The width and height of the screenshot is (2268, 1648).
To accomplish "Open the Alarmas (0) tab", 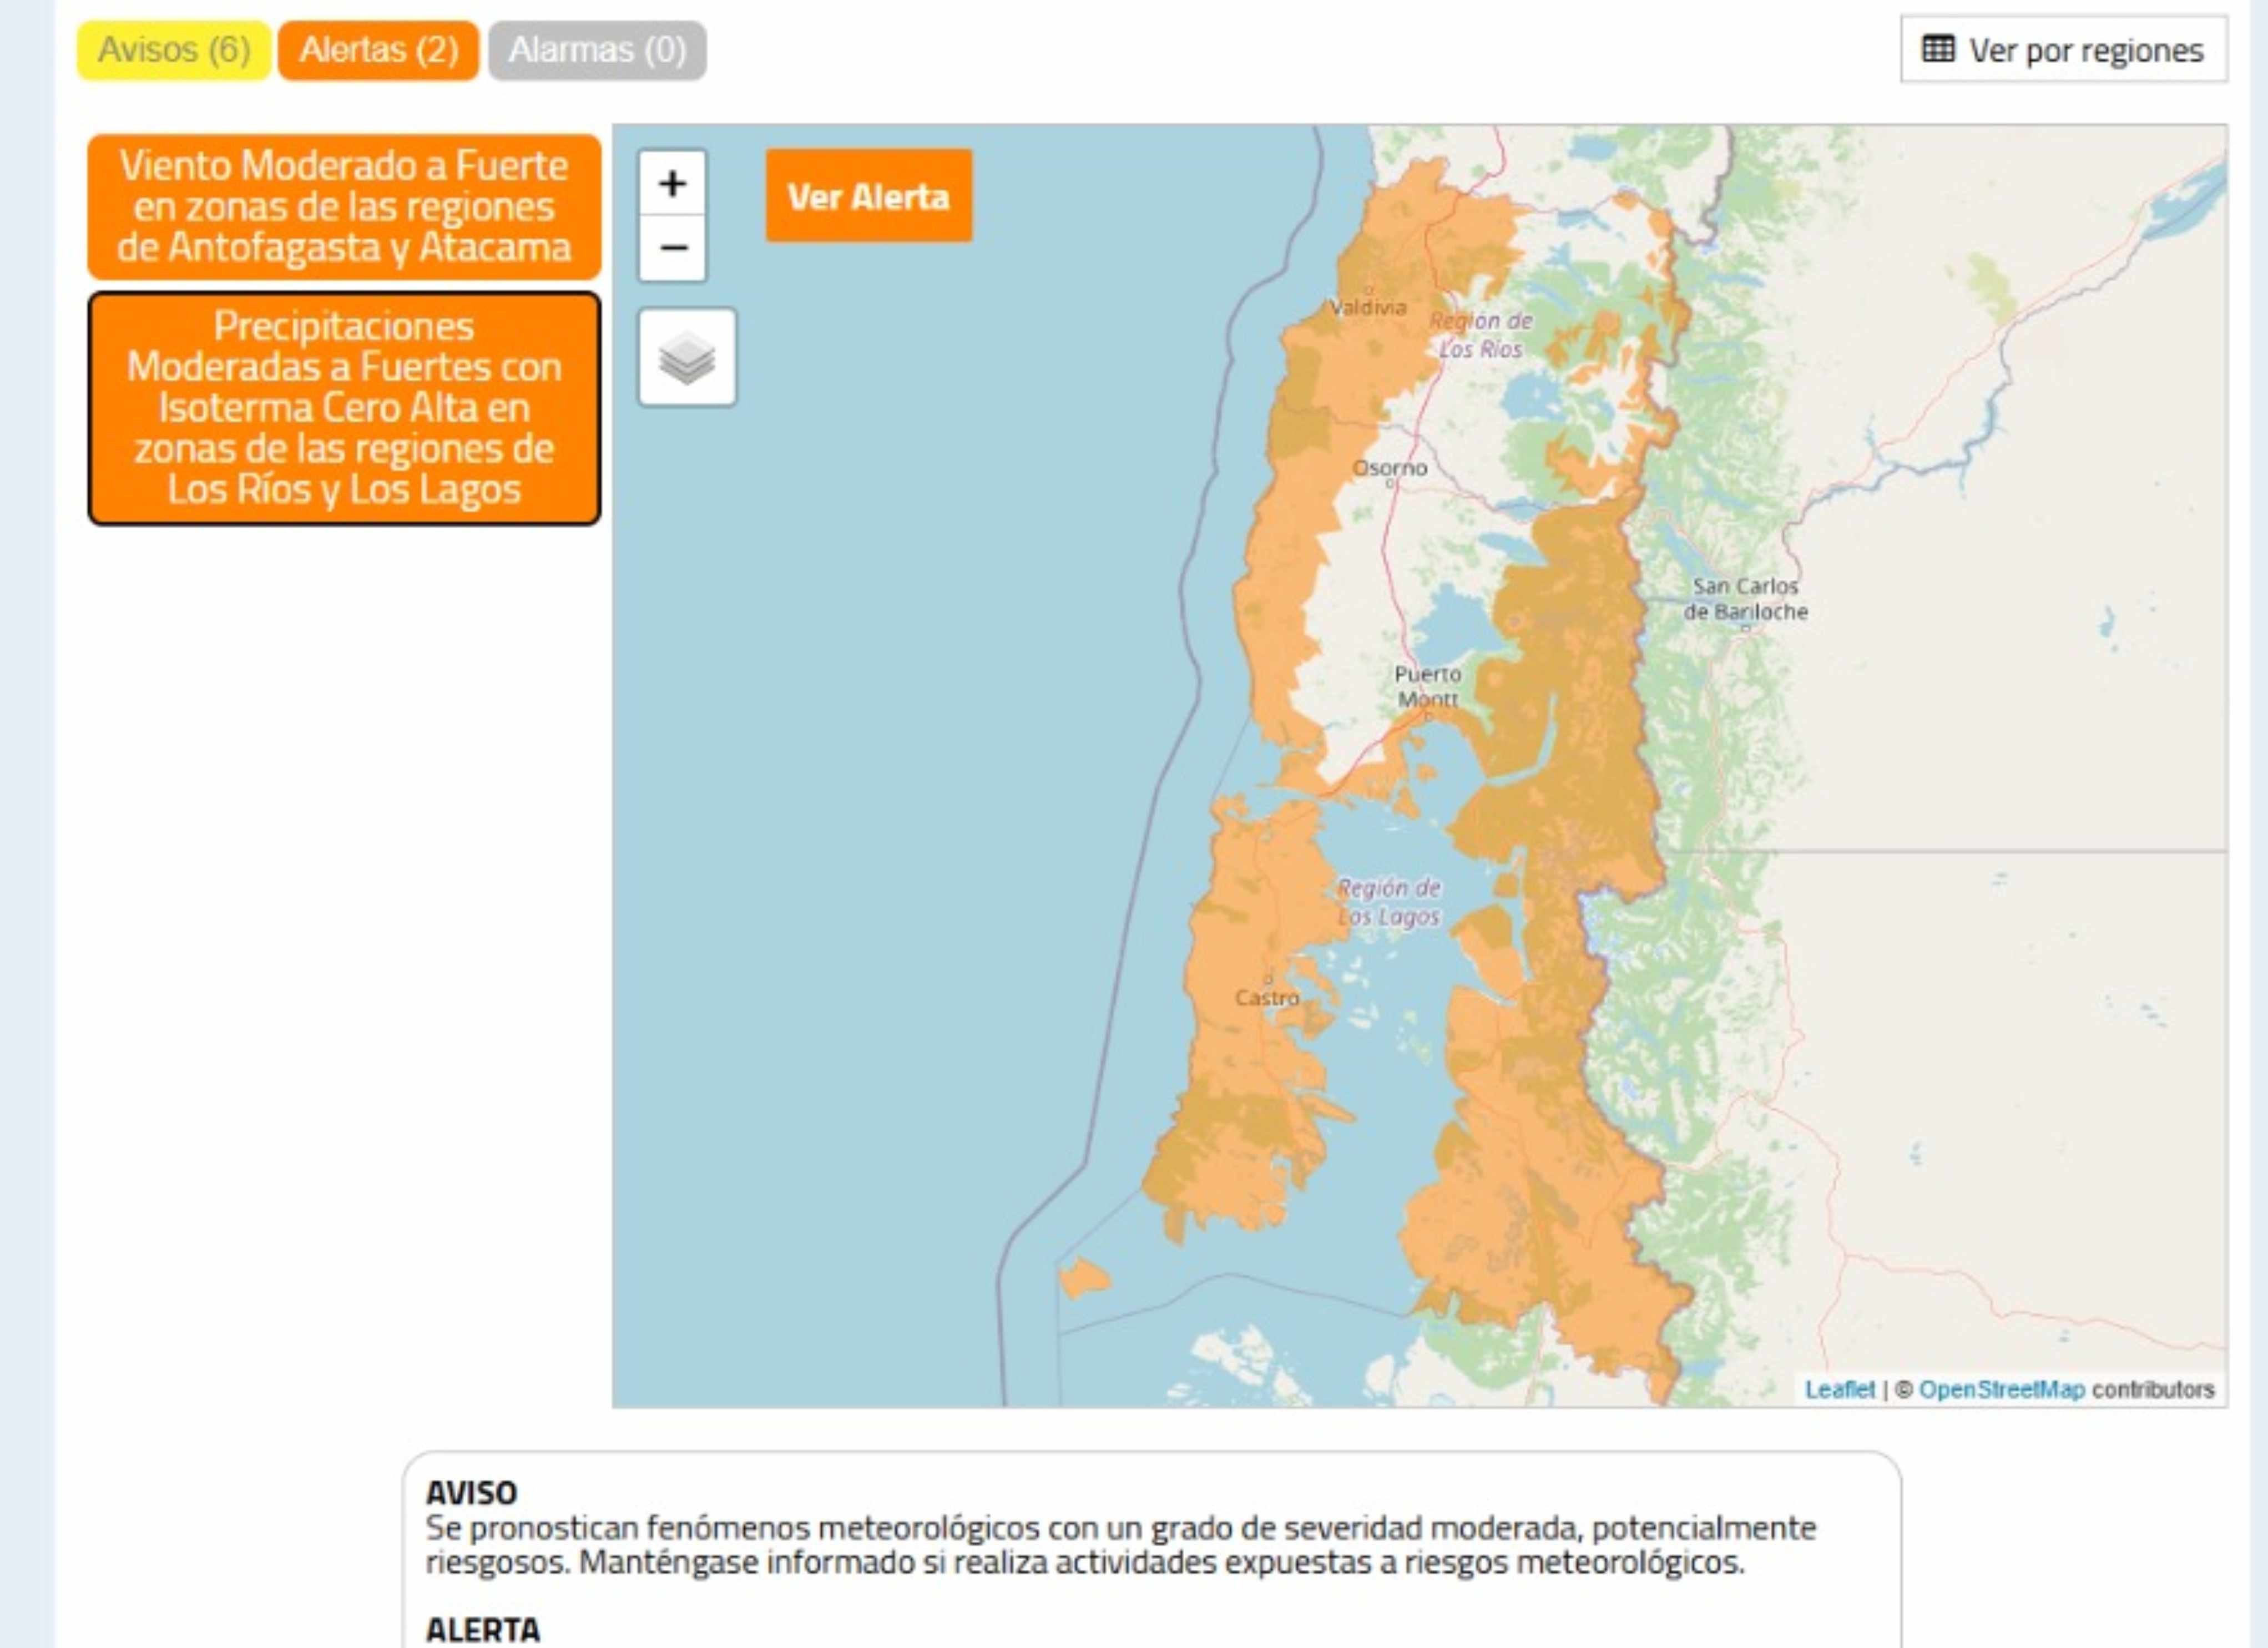I will [x=597, y=50].
